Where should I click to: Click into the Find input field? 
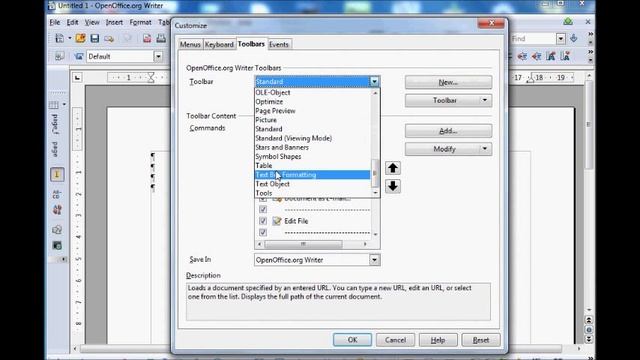click(533, 39)
